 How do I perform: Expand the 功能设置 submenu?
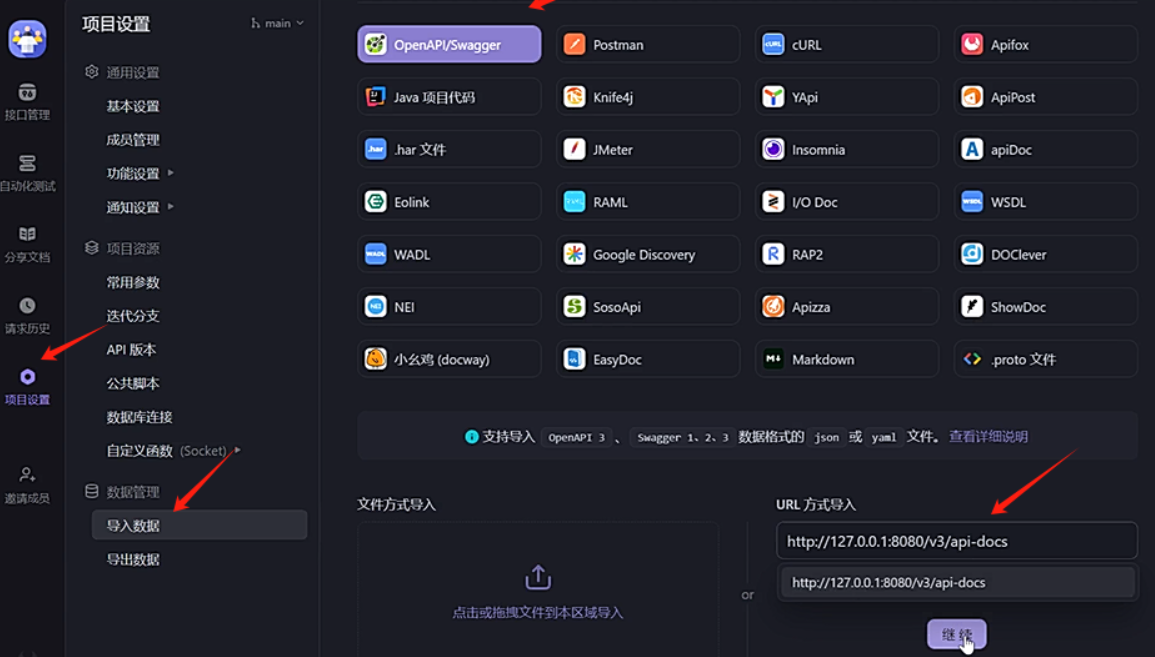point(170,173)
